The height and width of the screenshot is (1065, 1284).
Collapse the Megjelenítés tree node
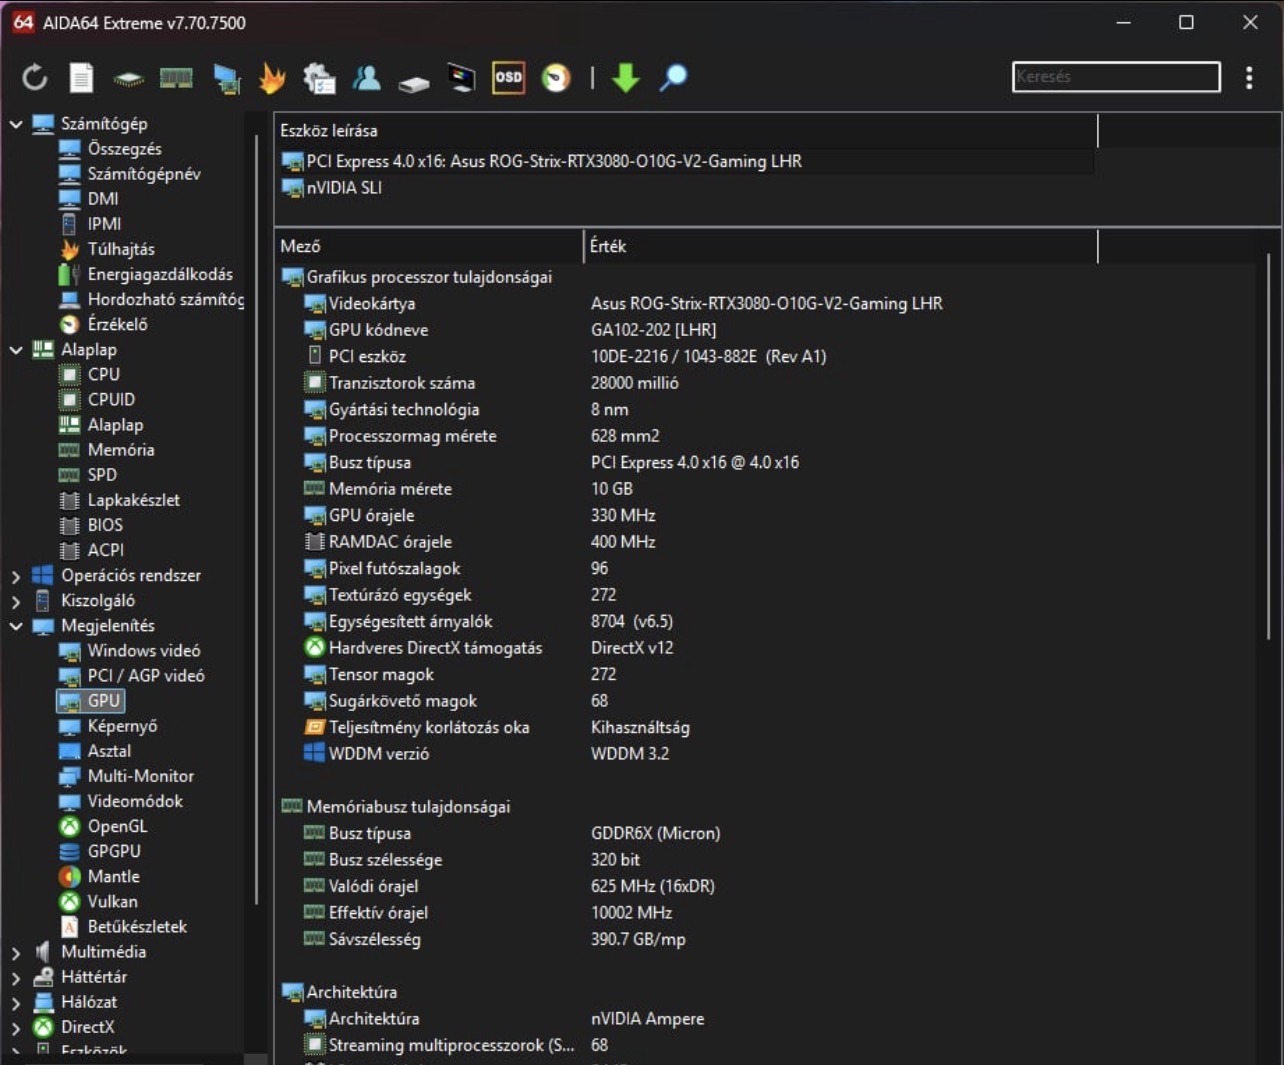coord(16,625)
